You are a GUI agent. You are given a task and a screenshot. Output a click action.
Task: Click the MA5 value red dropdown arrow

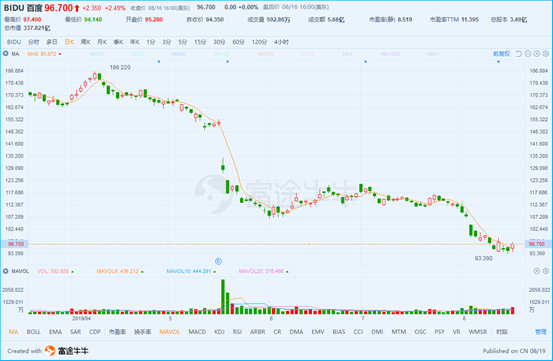coord(60,54)
